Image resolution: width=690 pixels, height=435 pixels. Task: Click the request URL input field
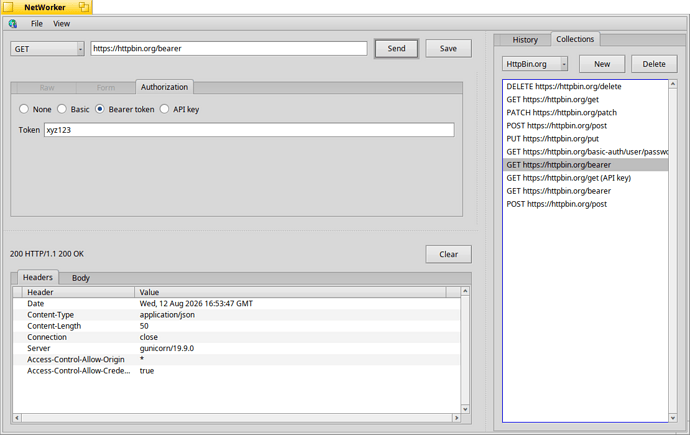229,48
